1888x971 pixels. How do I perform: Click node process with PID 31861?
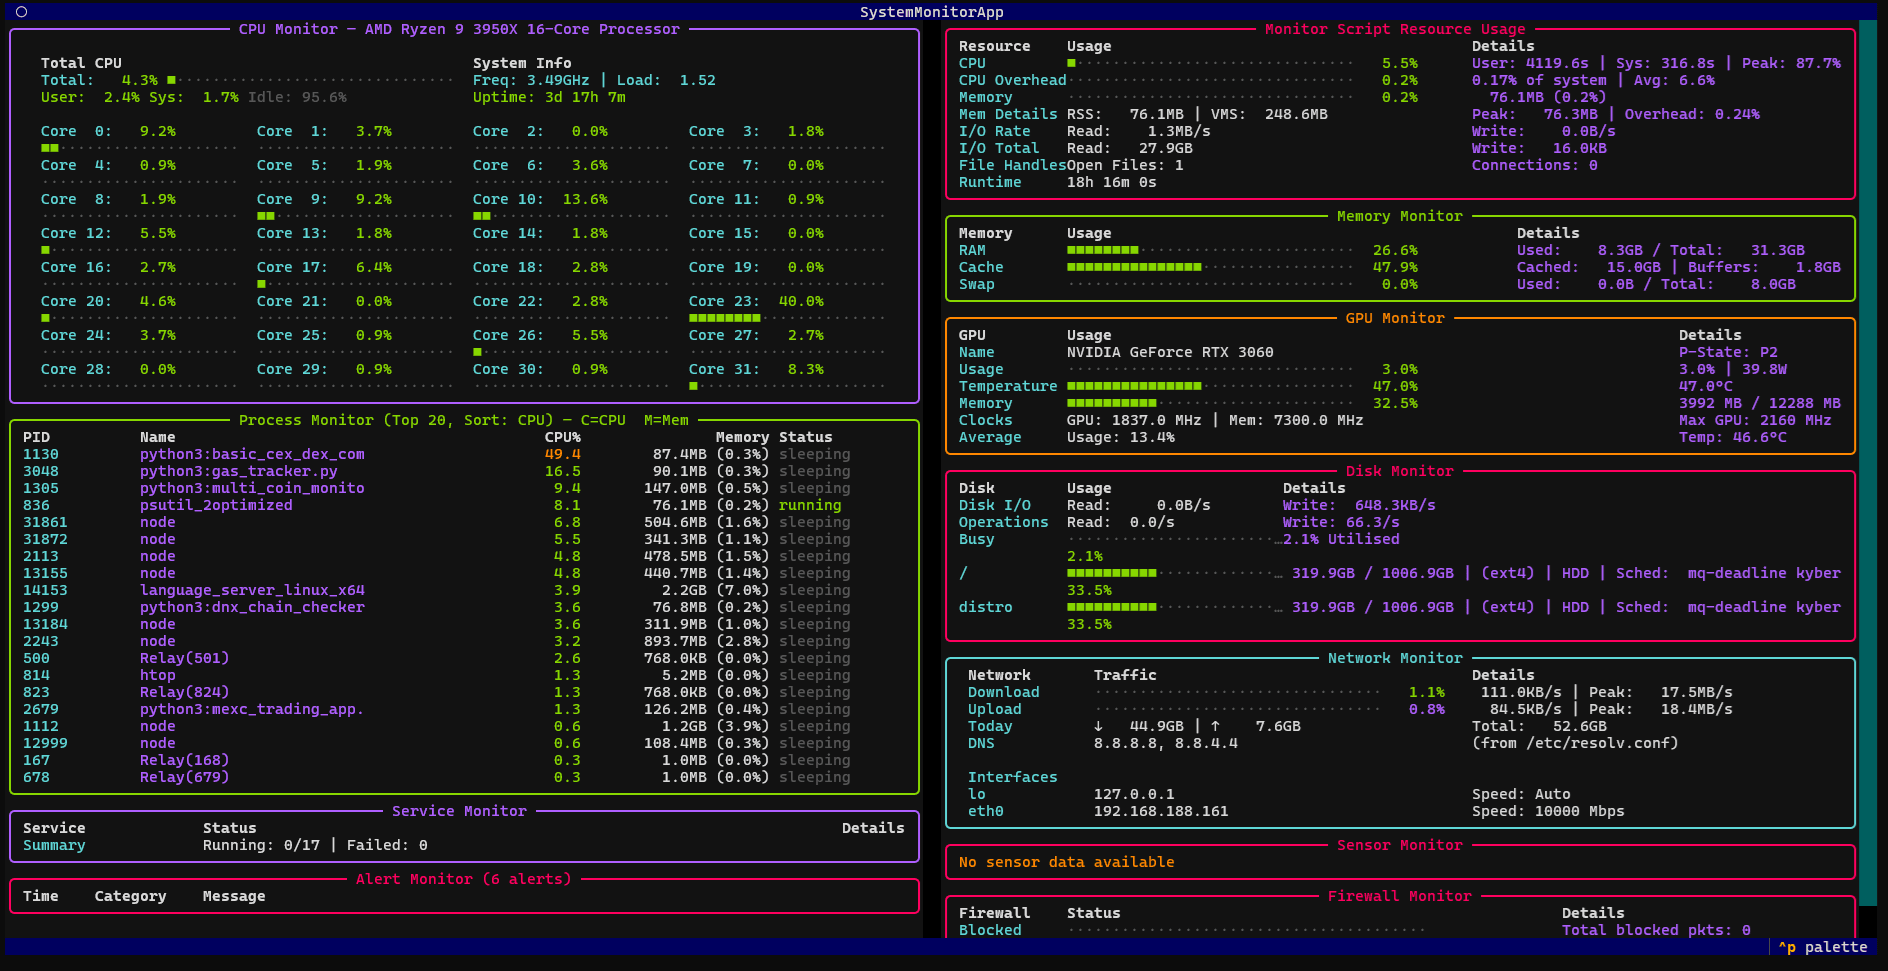pos(464,522)
